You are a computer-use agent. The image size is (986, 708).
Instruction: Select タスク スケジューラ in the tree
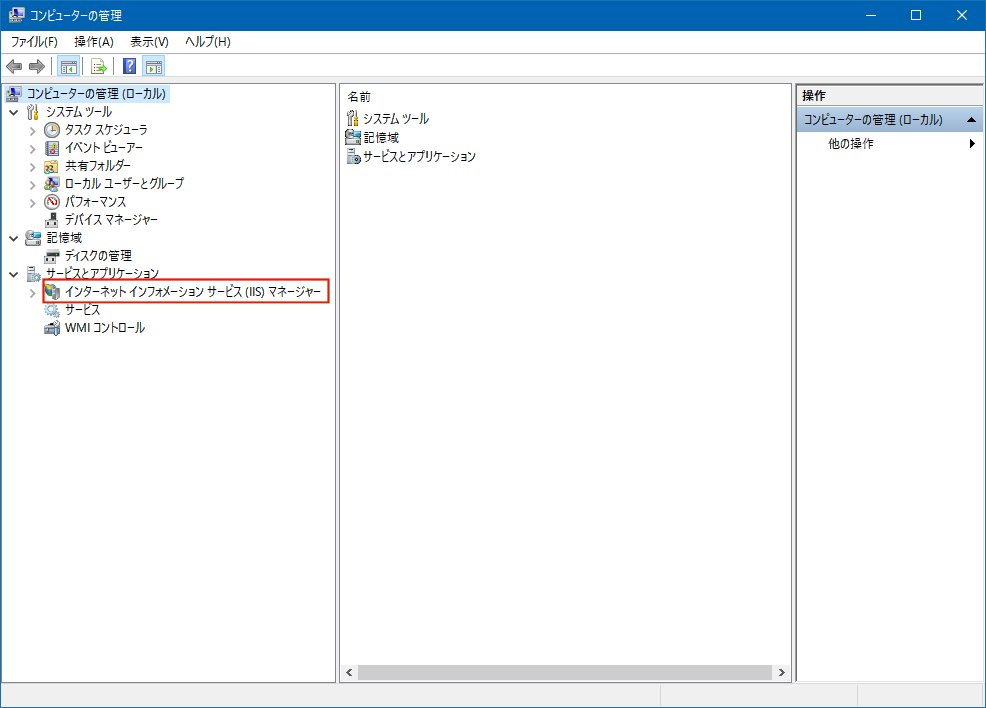[x=106, y=130]
